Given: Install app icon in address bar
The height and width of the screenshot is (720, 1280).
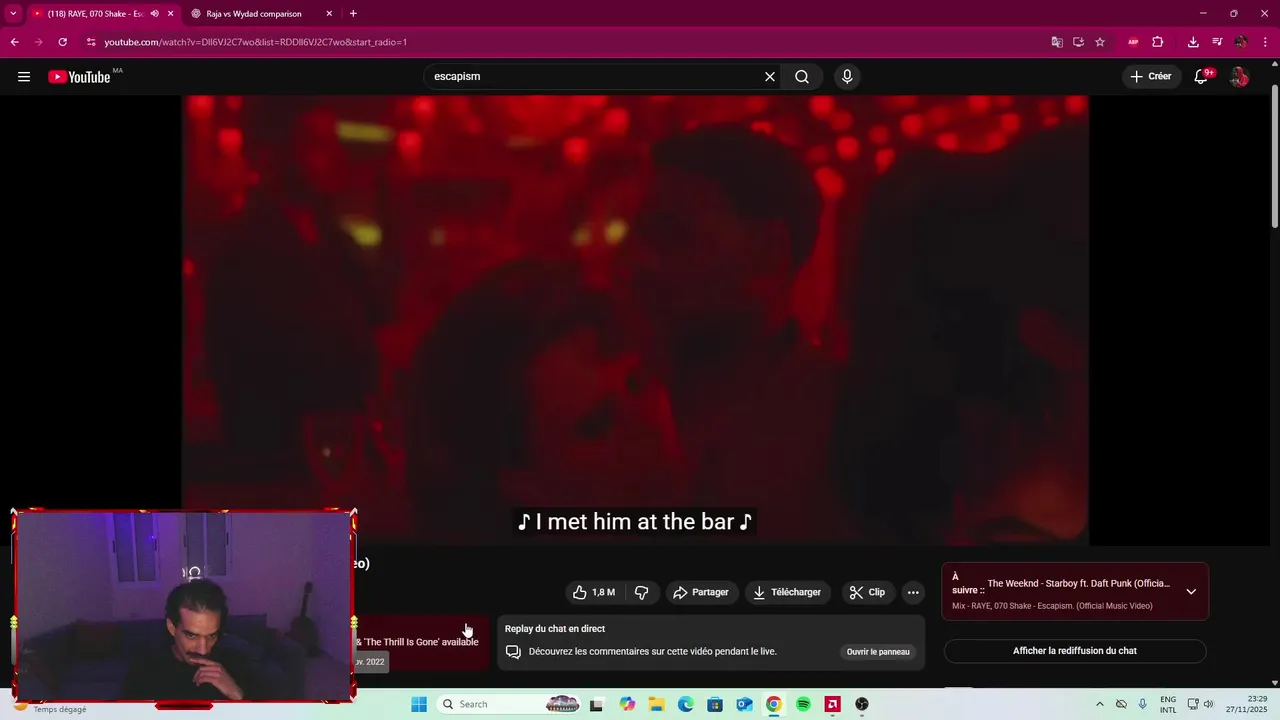Looking at the screenshot, I should coord(1078,42).
